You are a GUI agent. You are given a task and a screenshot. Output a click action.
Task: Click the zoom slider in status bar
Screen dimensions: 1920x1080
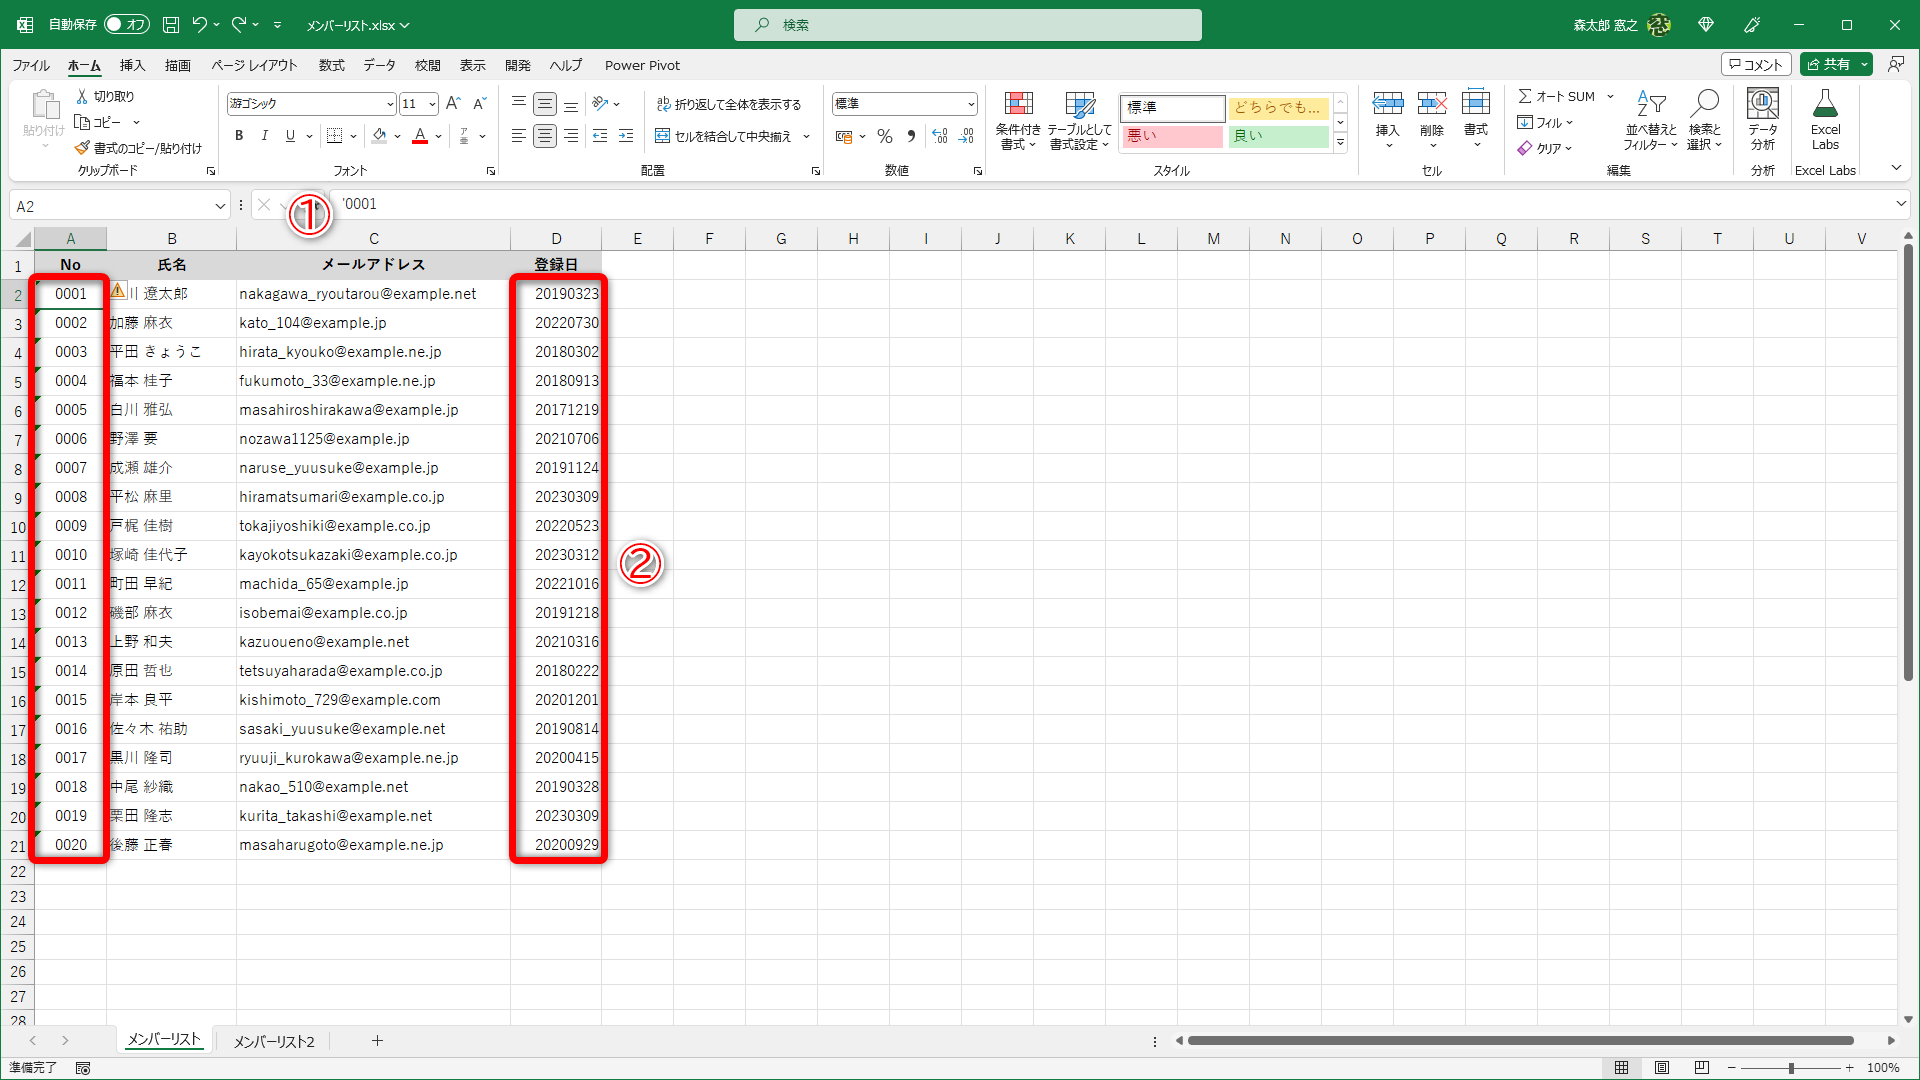click(1791, 1068)
